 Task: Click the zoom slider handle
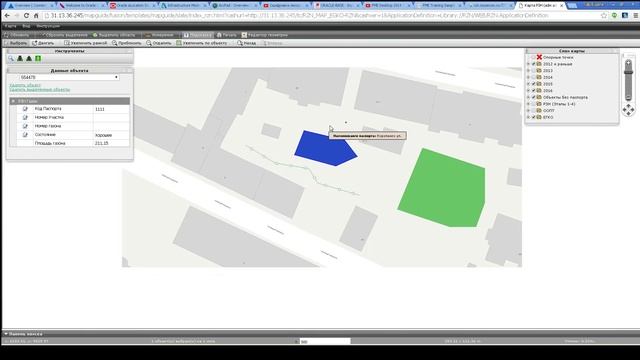pyautogui.click(x=629, y=72)
